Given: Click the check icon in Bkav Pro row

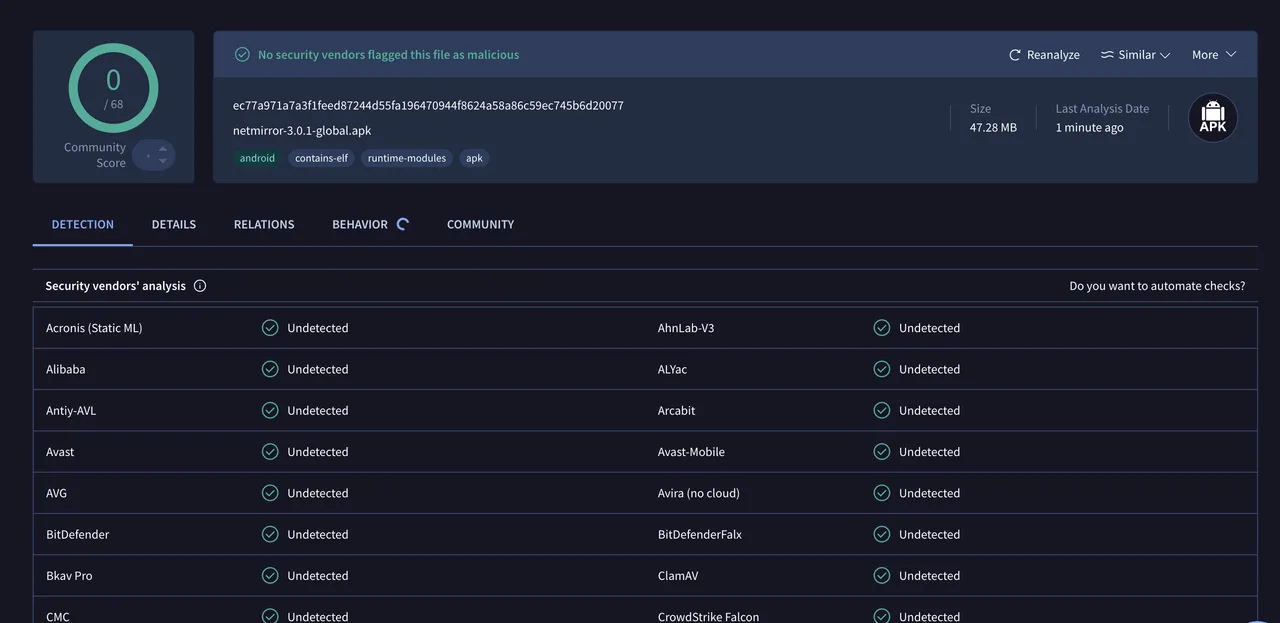Looking at the screenshot, I should (x=270, y=576).
